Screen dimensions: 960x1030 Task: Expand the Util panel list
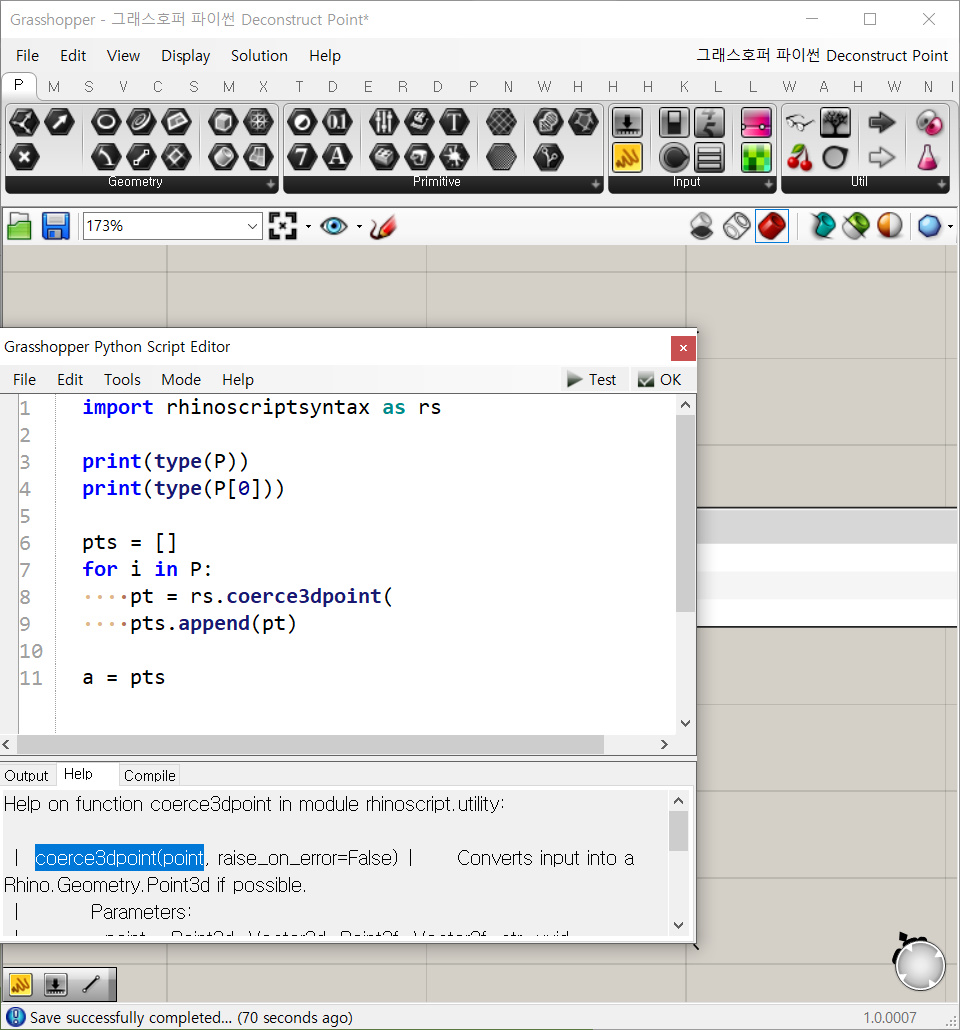(942, 185)
